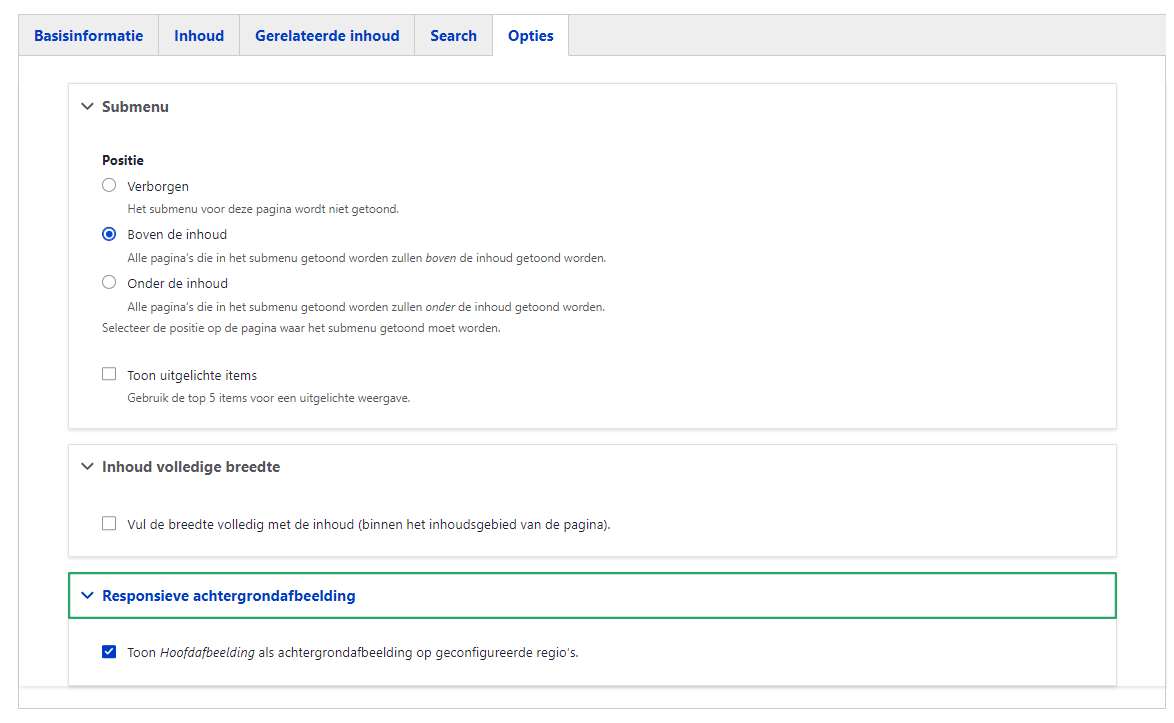This screenshot has height=723, width=1174.
Task: Click the Toon uitgelichte items label
Action: pyautogui.click(x=192, y=376)
